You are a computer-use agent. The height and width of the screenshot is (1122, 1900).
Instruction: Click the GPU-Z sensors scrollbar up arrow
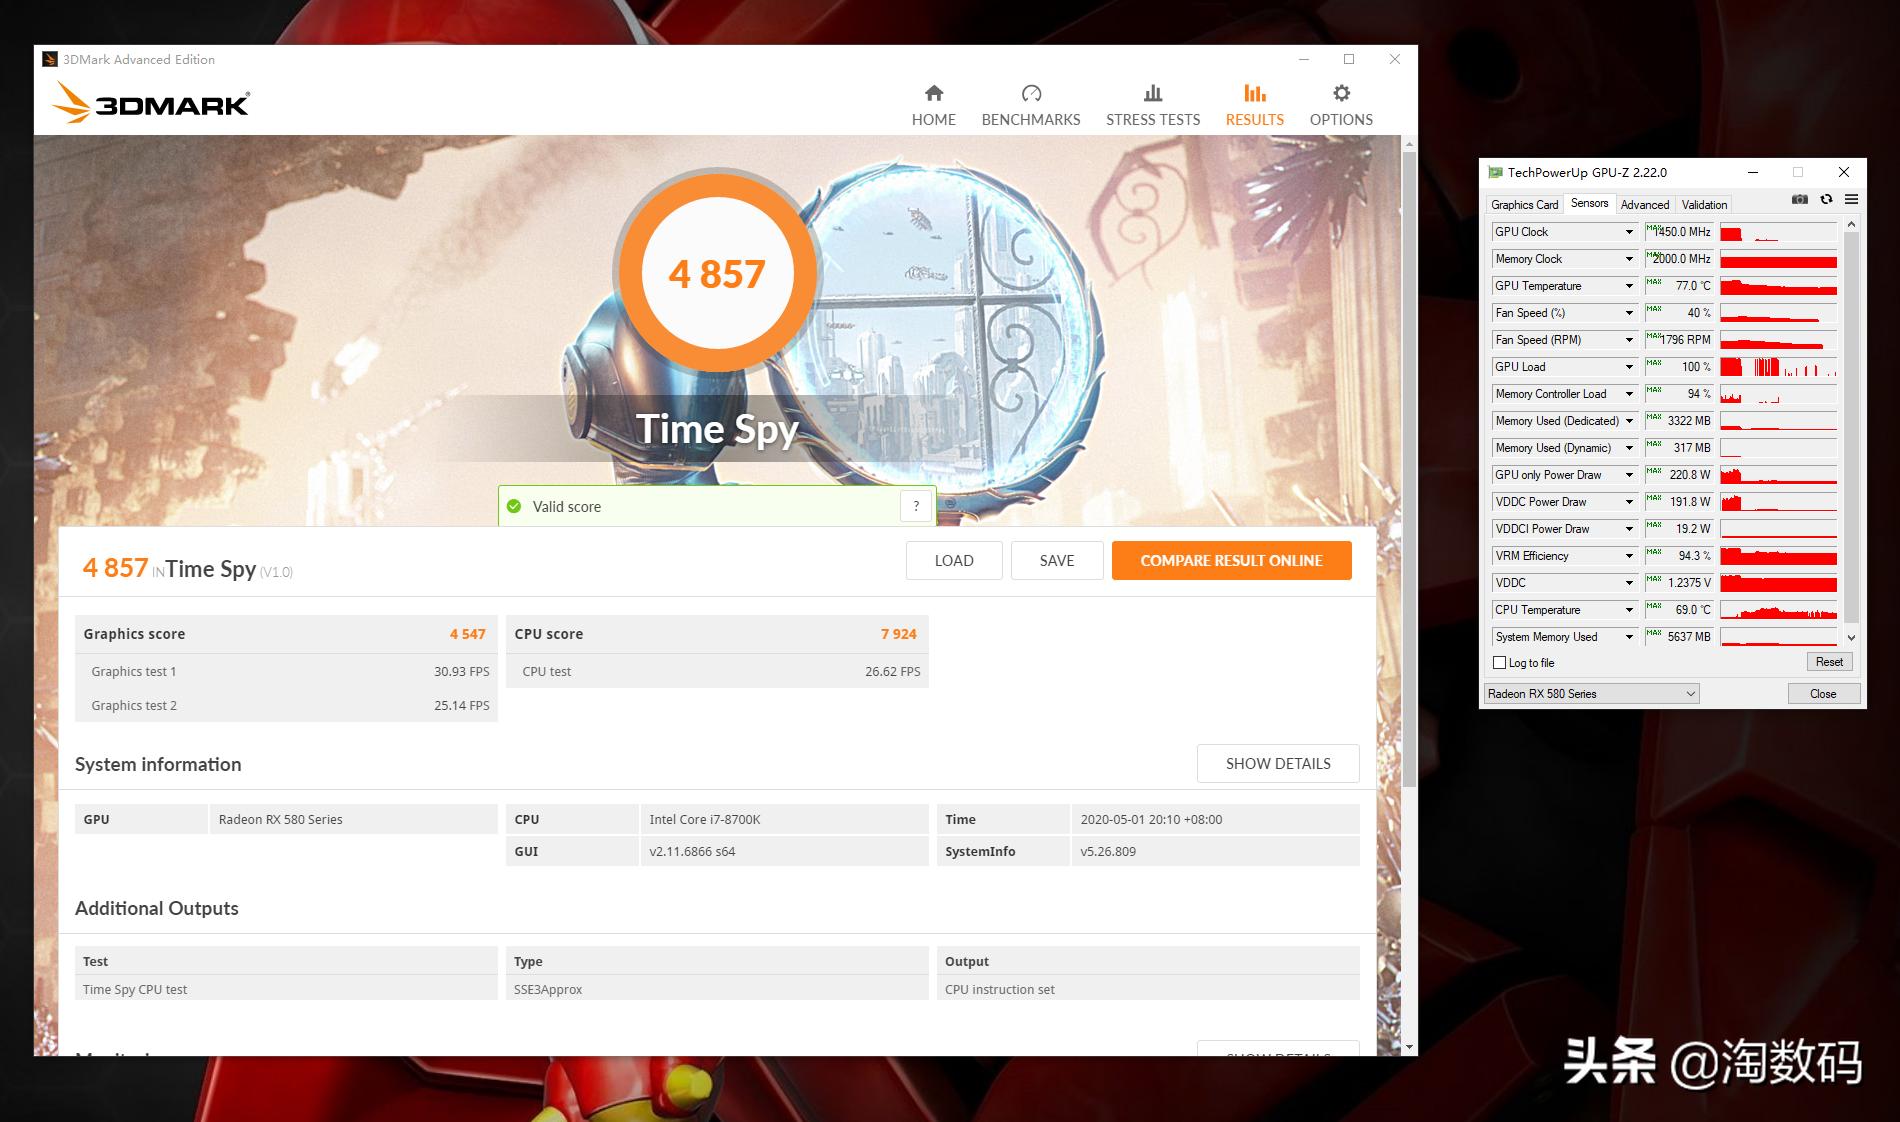1851,225
